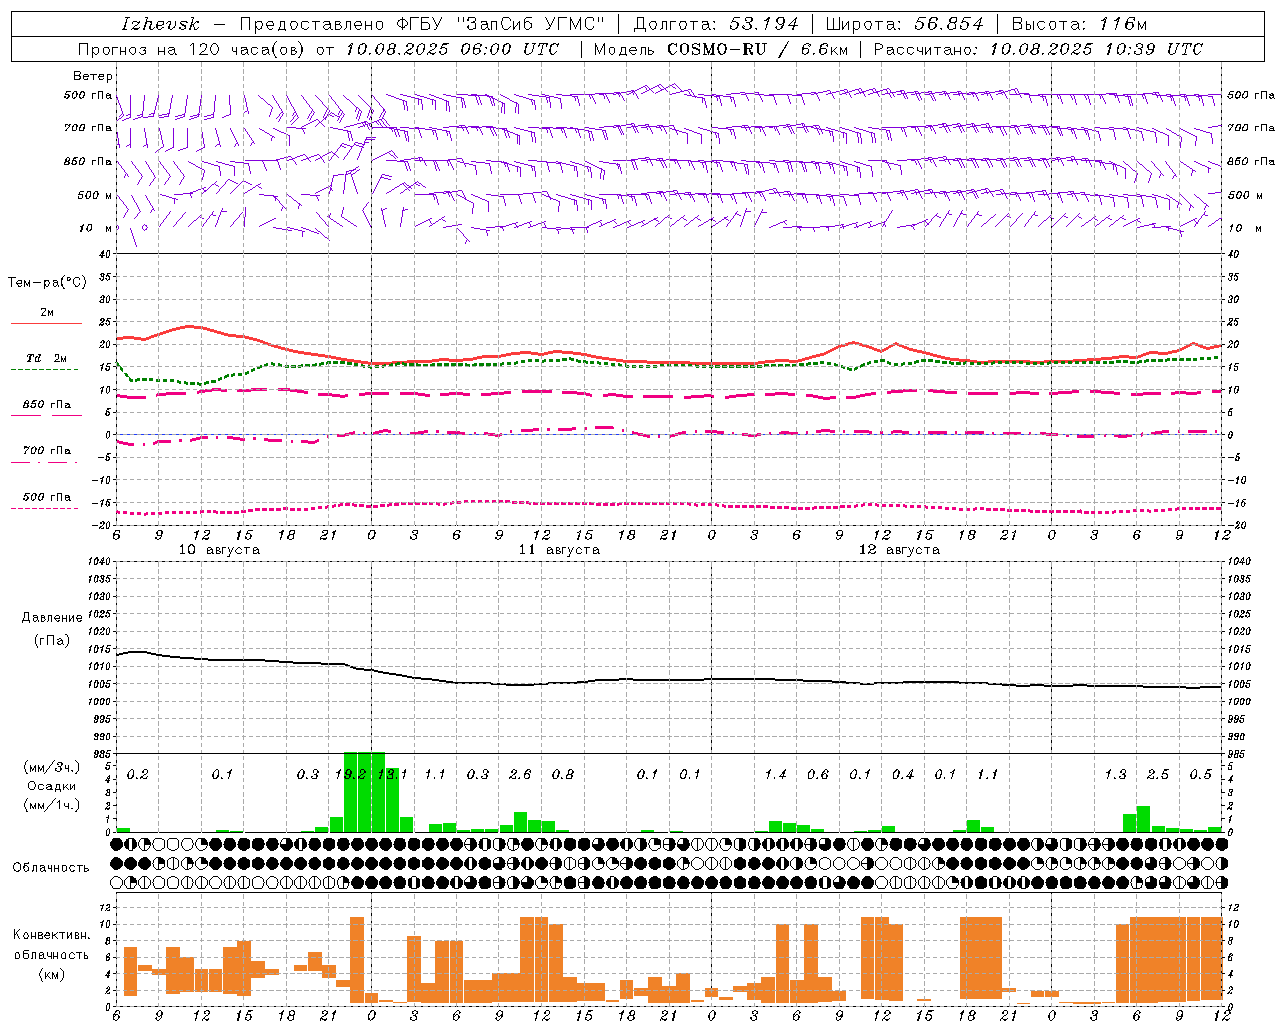The height and width of the screenshot is (1024, 1280).
Task: Select the 'Широта: 56.854' header value
Action: [904, 24]
